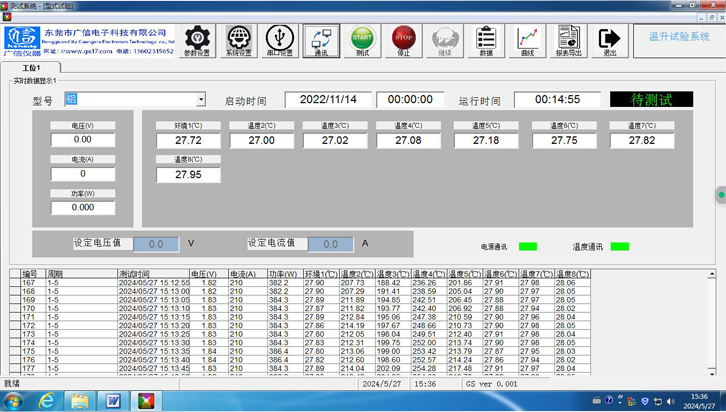Show the 曲线 curve chart
This screenshot has height=412, width=726.
527,41
